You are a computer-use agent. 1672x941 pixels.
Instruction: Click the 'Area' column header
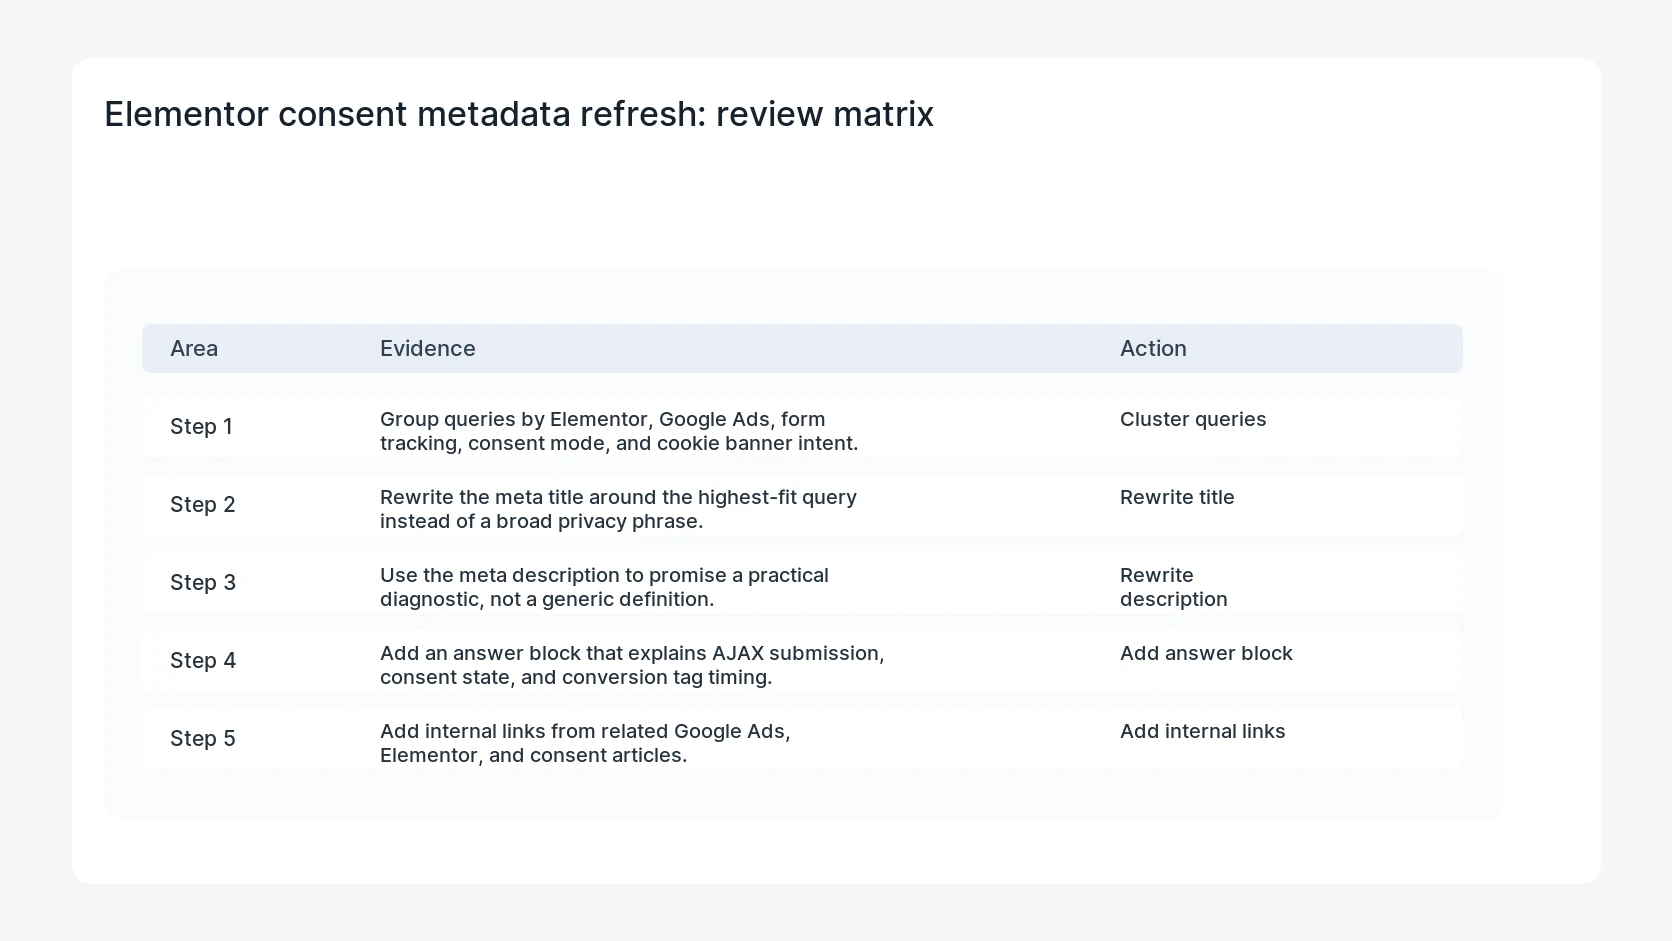(194, 348)
